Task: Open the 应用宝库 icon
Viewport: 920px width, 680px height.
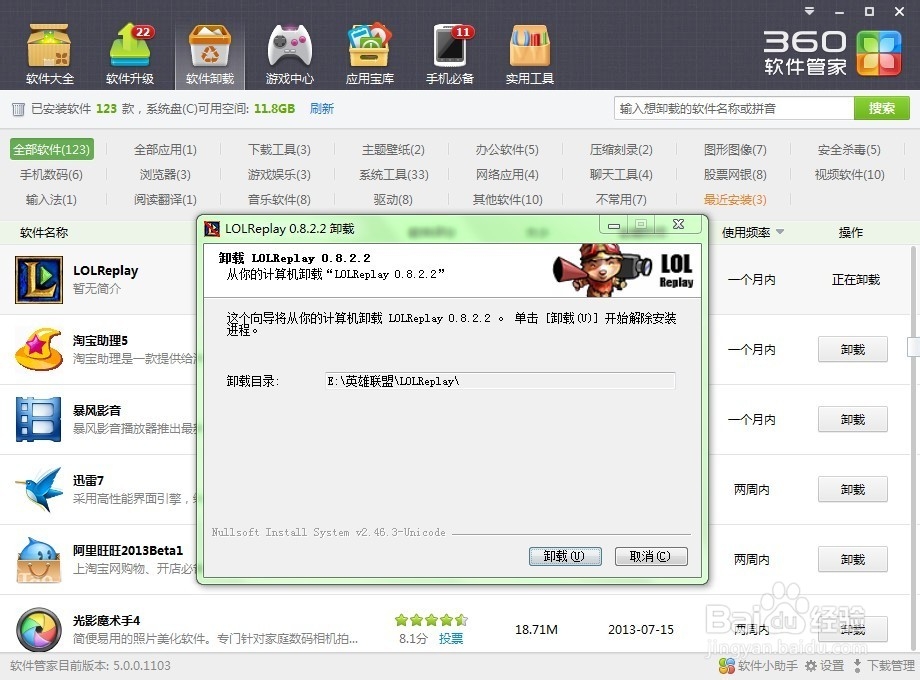Action: click(369, 54)
